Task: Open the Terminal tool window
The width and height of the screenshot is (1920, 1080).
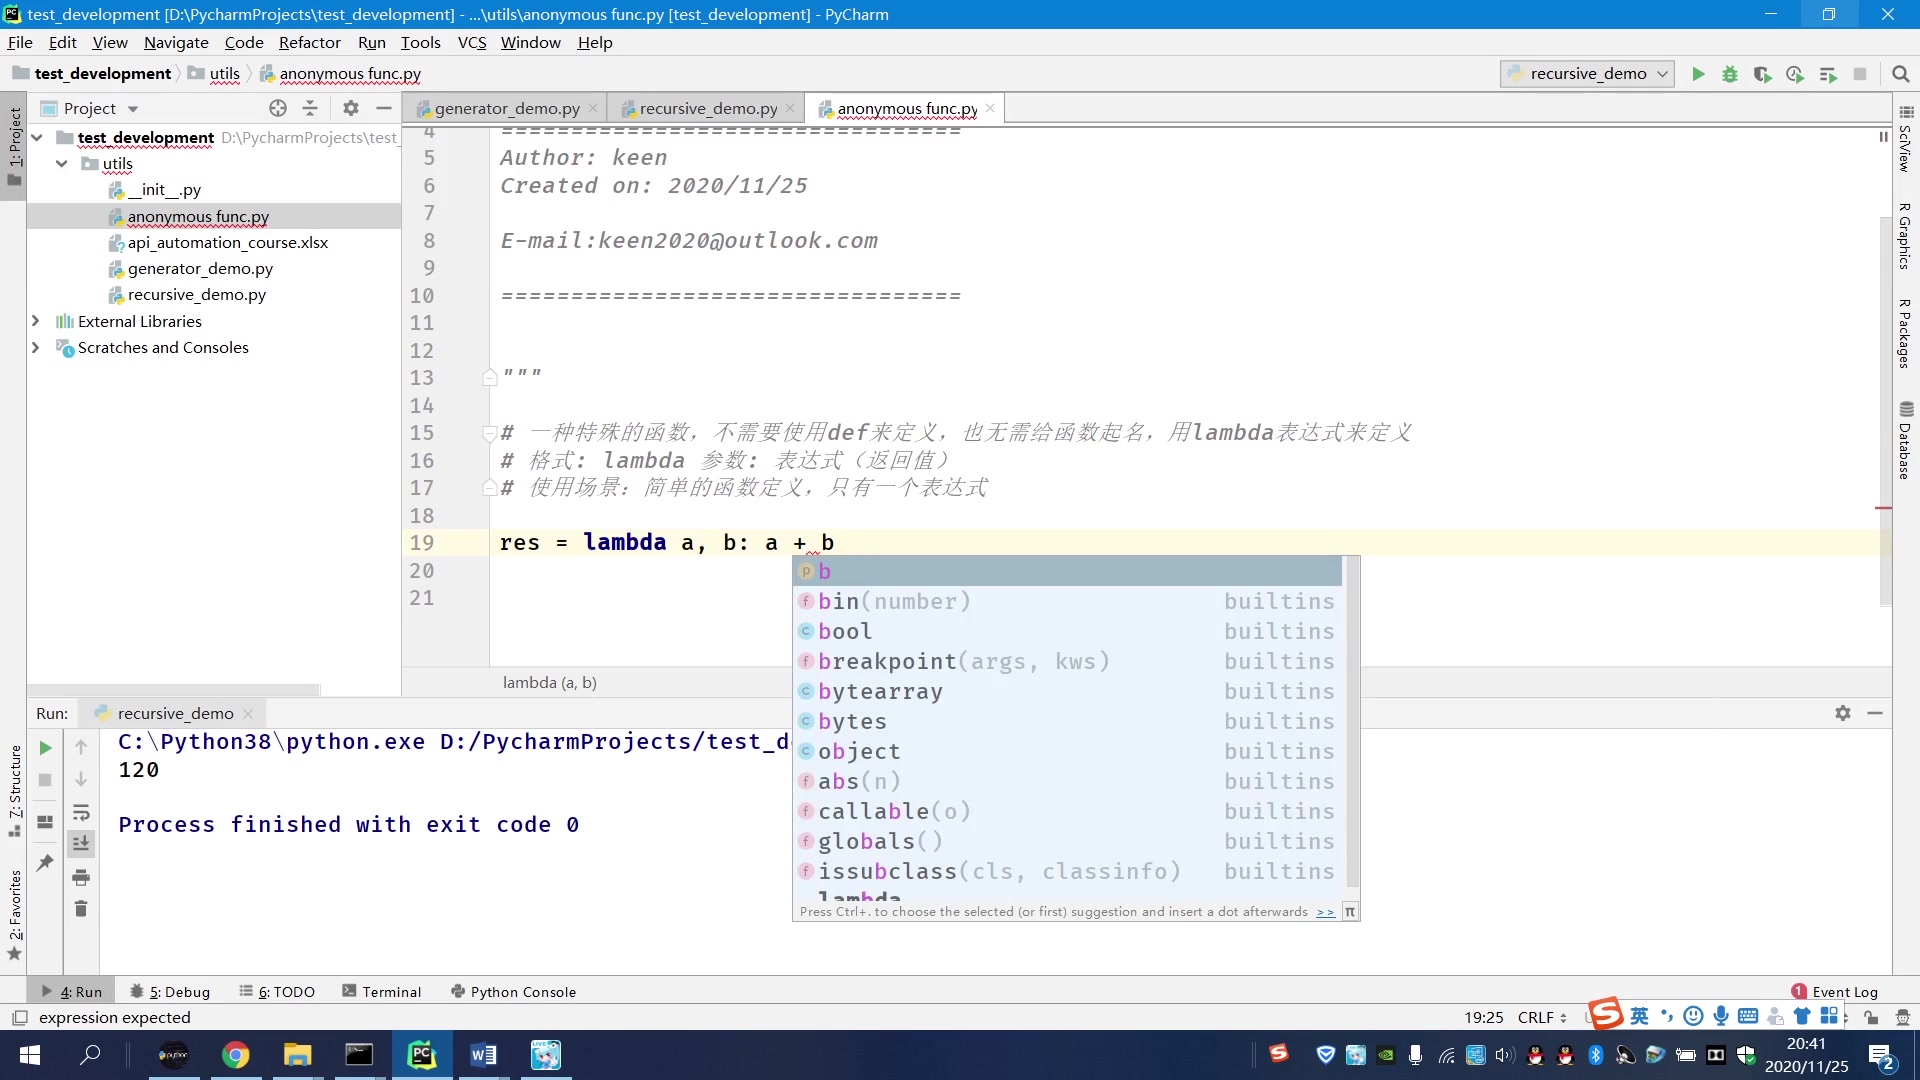Action: coord(381,992)
